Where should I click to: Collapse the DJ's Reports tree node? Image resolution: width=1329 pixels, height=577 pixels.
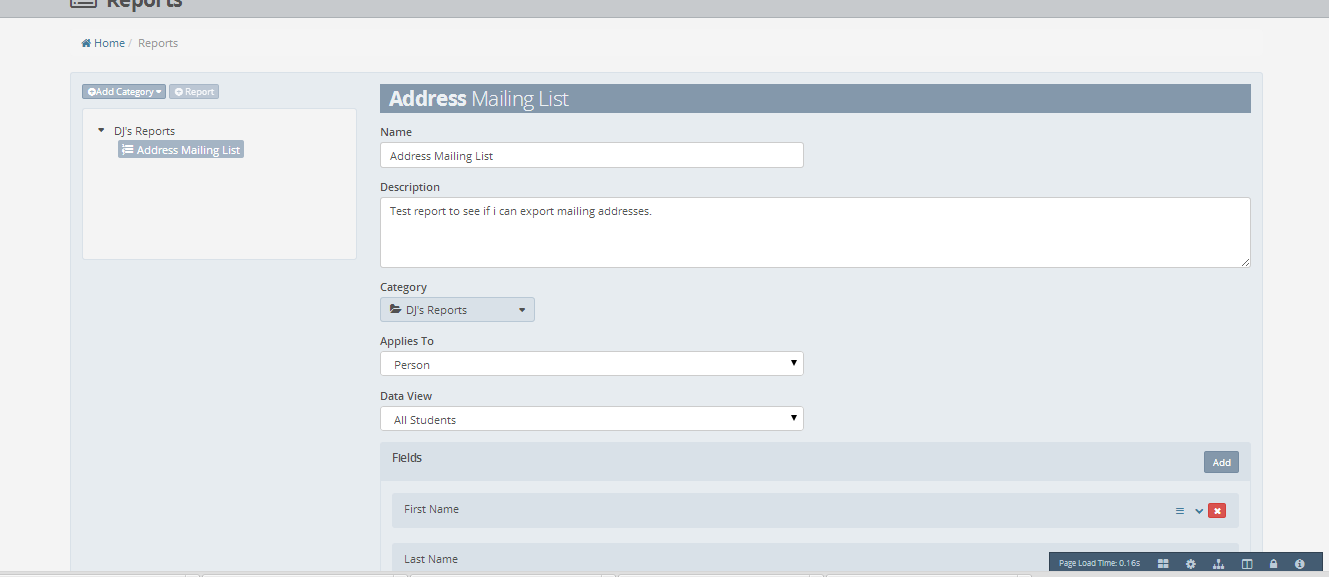[101, 131]
